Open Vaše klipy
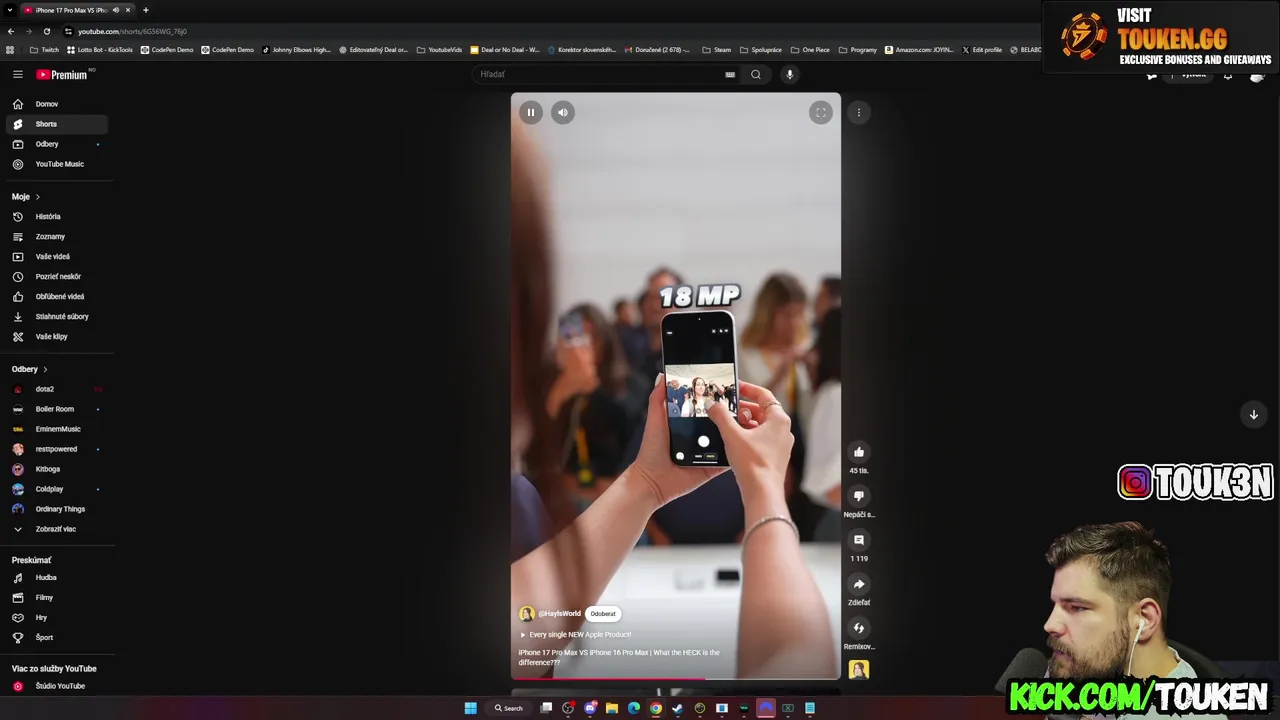The height and width of the screenshot is (720, 1280). [x=56, y=337]
